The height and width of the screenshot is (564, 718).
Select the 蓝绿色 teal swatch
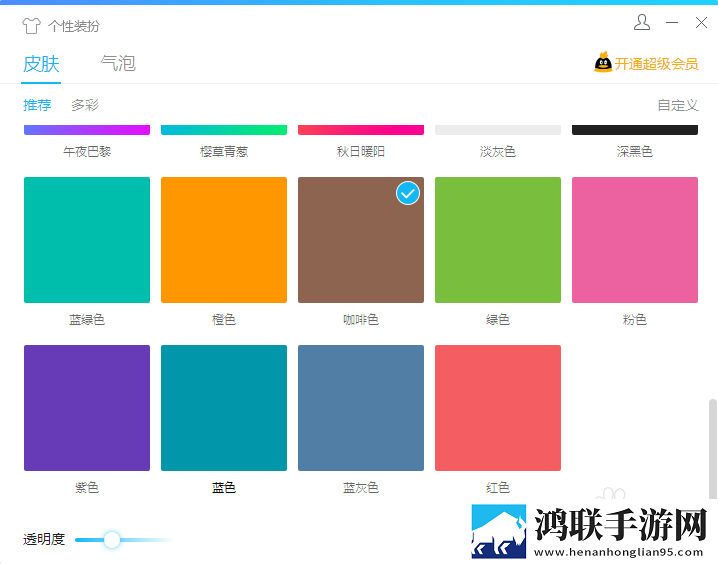click(x=87, y=240)
